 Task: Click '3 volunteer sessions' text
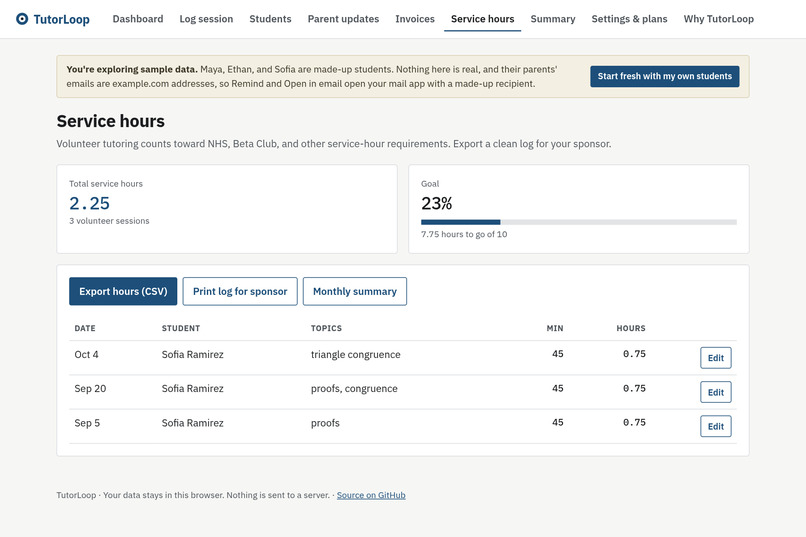(109, 221)
